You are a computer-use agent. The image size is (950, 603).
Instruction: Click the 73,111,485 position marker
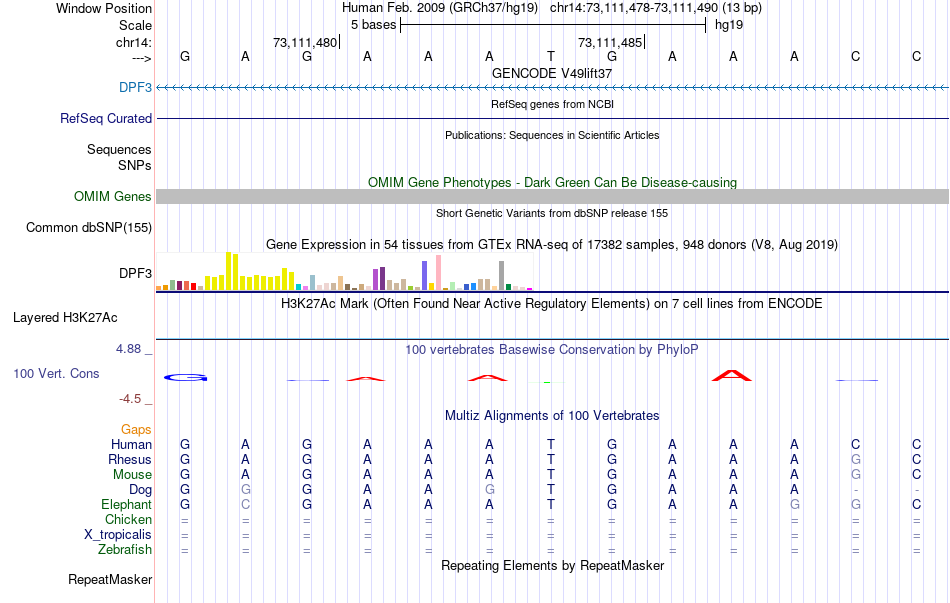coord(611,42)
